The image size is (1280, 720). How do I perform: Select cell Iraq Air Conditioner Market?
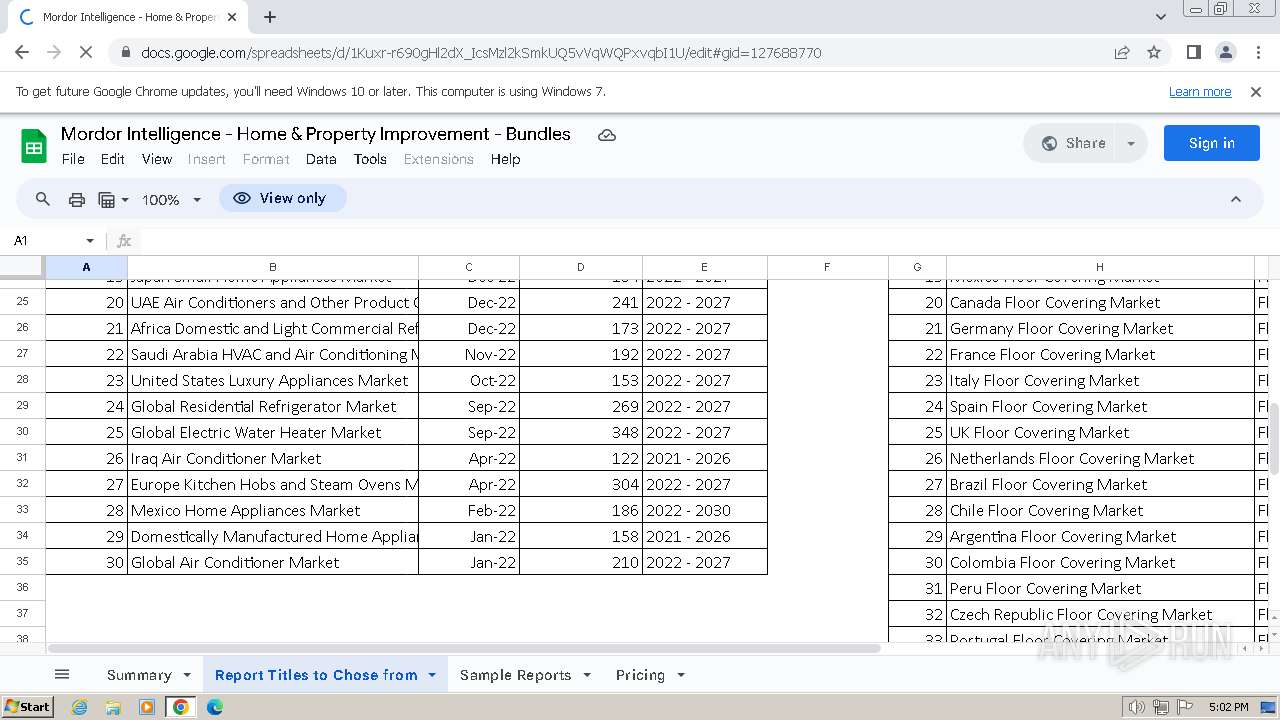(x=273, y=458)
